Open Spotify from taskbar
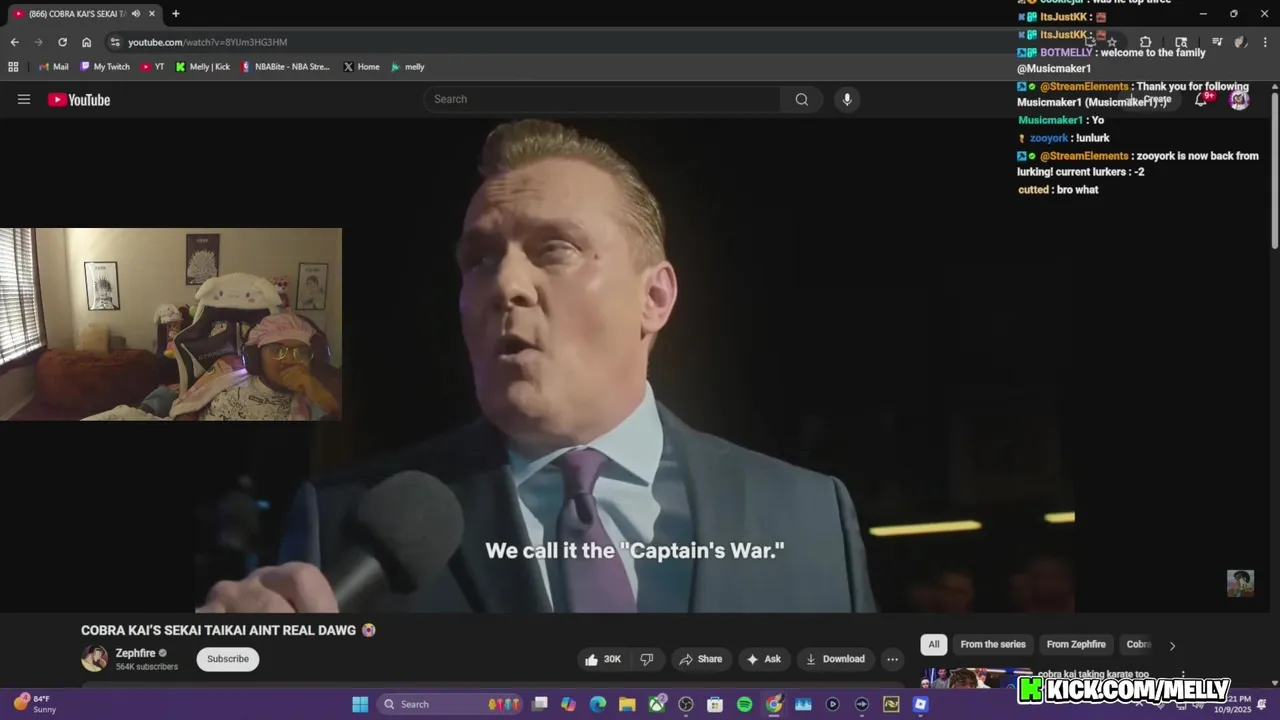 pyautogui.click(x=744, y=704)
